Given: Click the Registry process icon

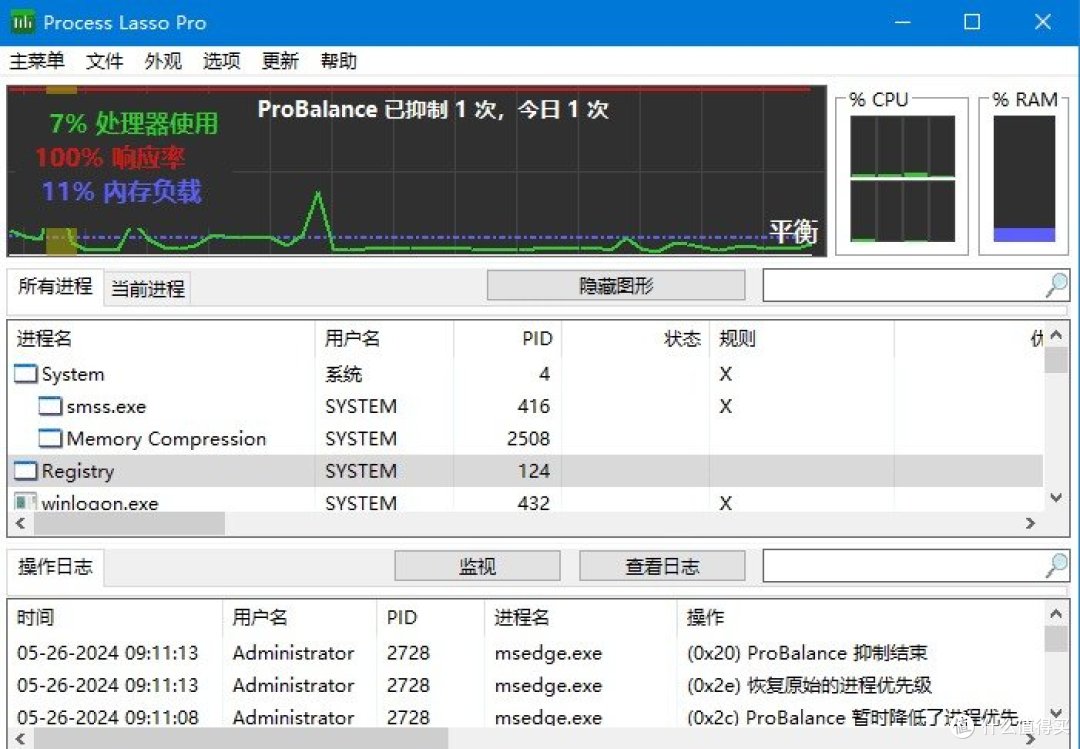Looking at the screenshot, I should (x=24, y=470).
